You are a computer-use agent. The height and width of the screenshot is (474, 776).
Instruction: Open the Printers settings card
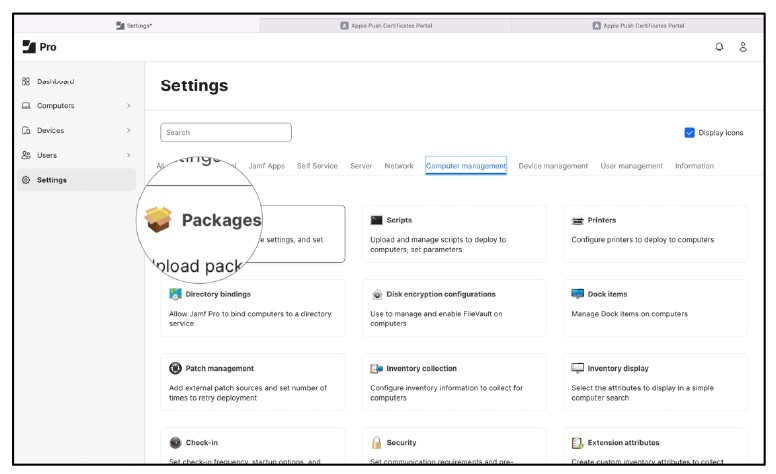point(655,234)
